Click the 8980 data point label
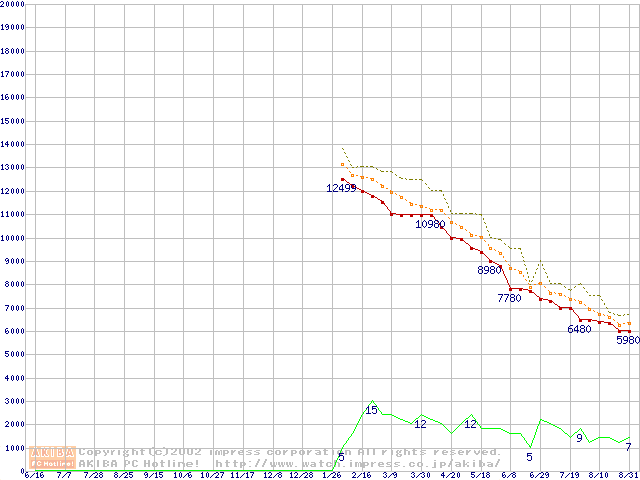The width and height of the screenshot is (640, 480). pyautogui.click(x=489, y=270)
